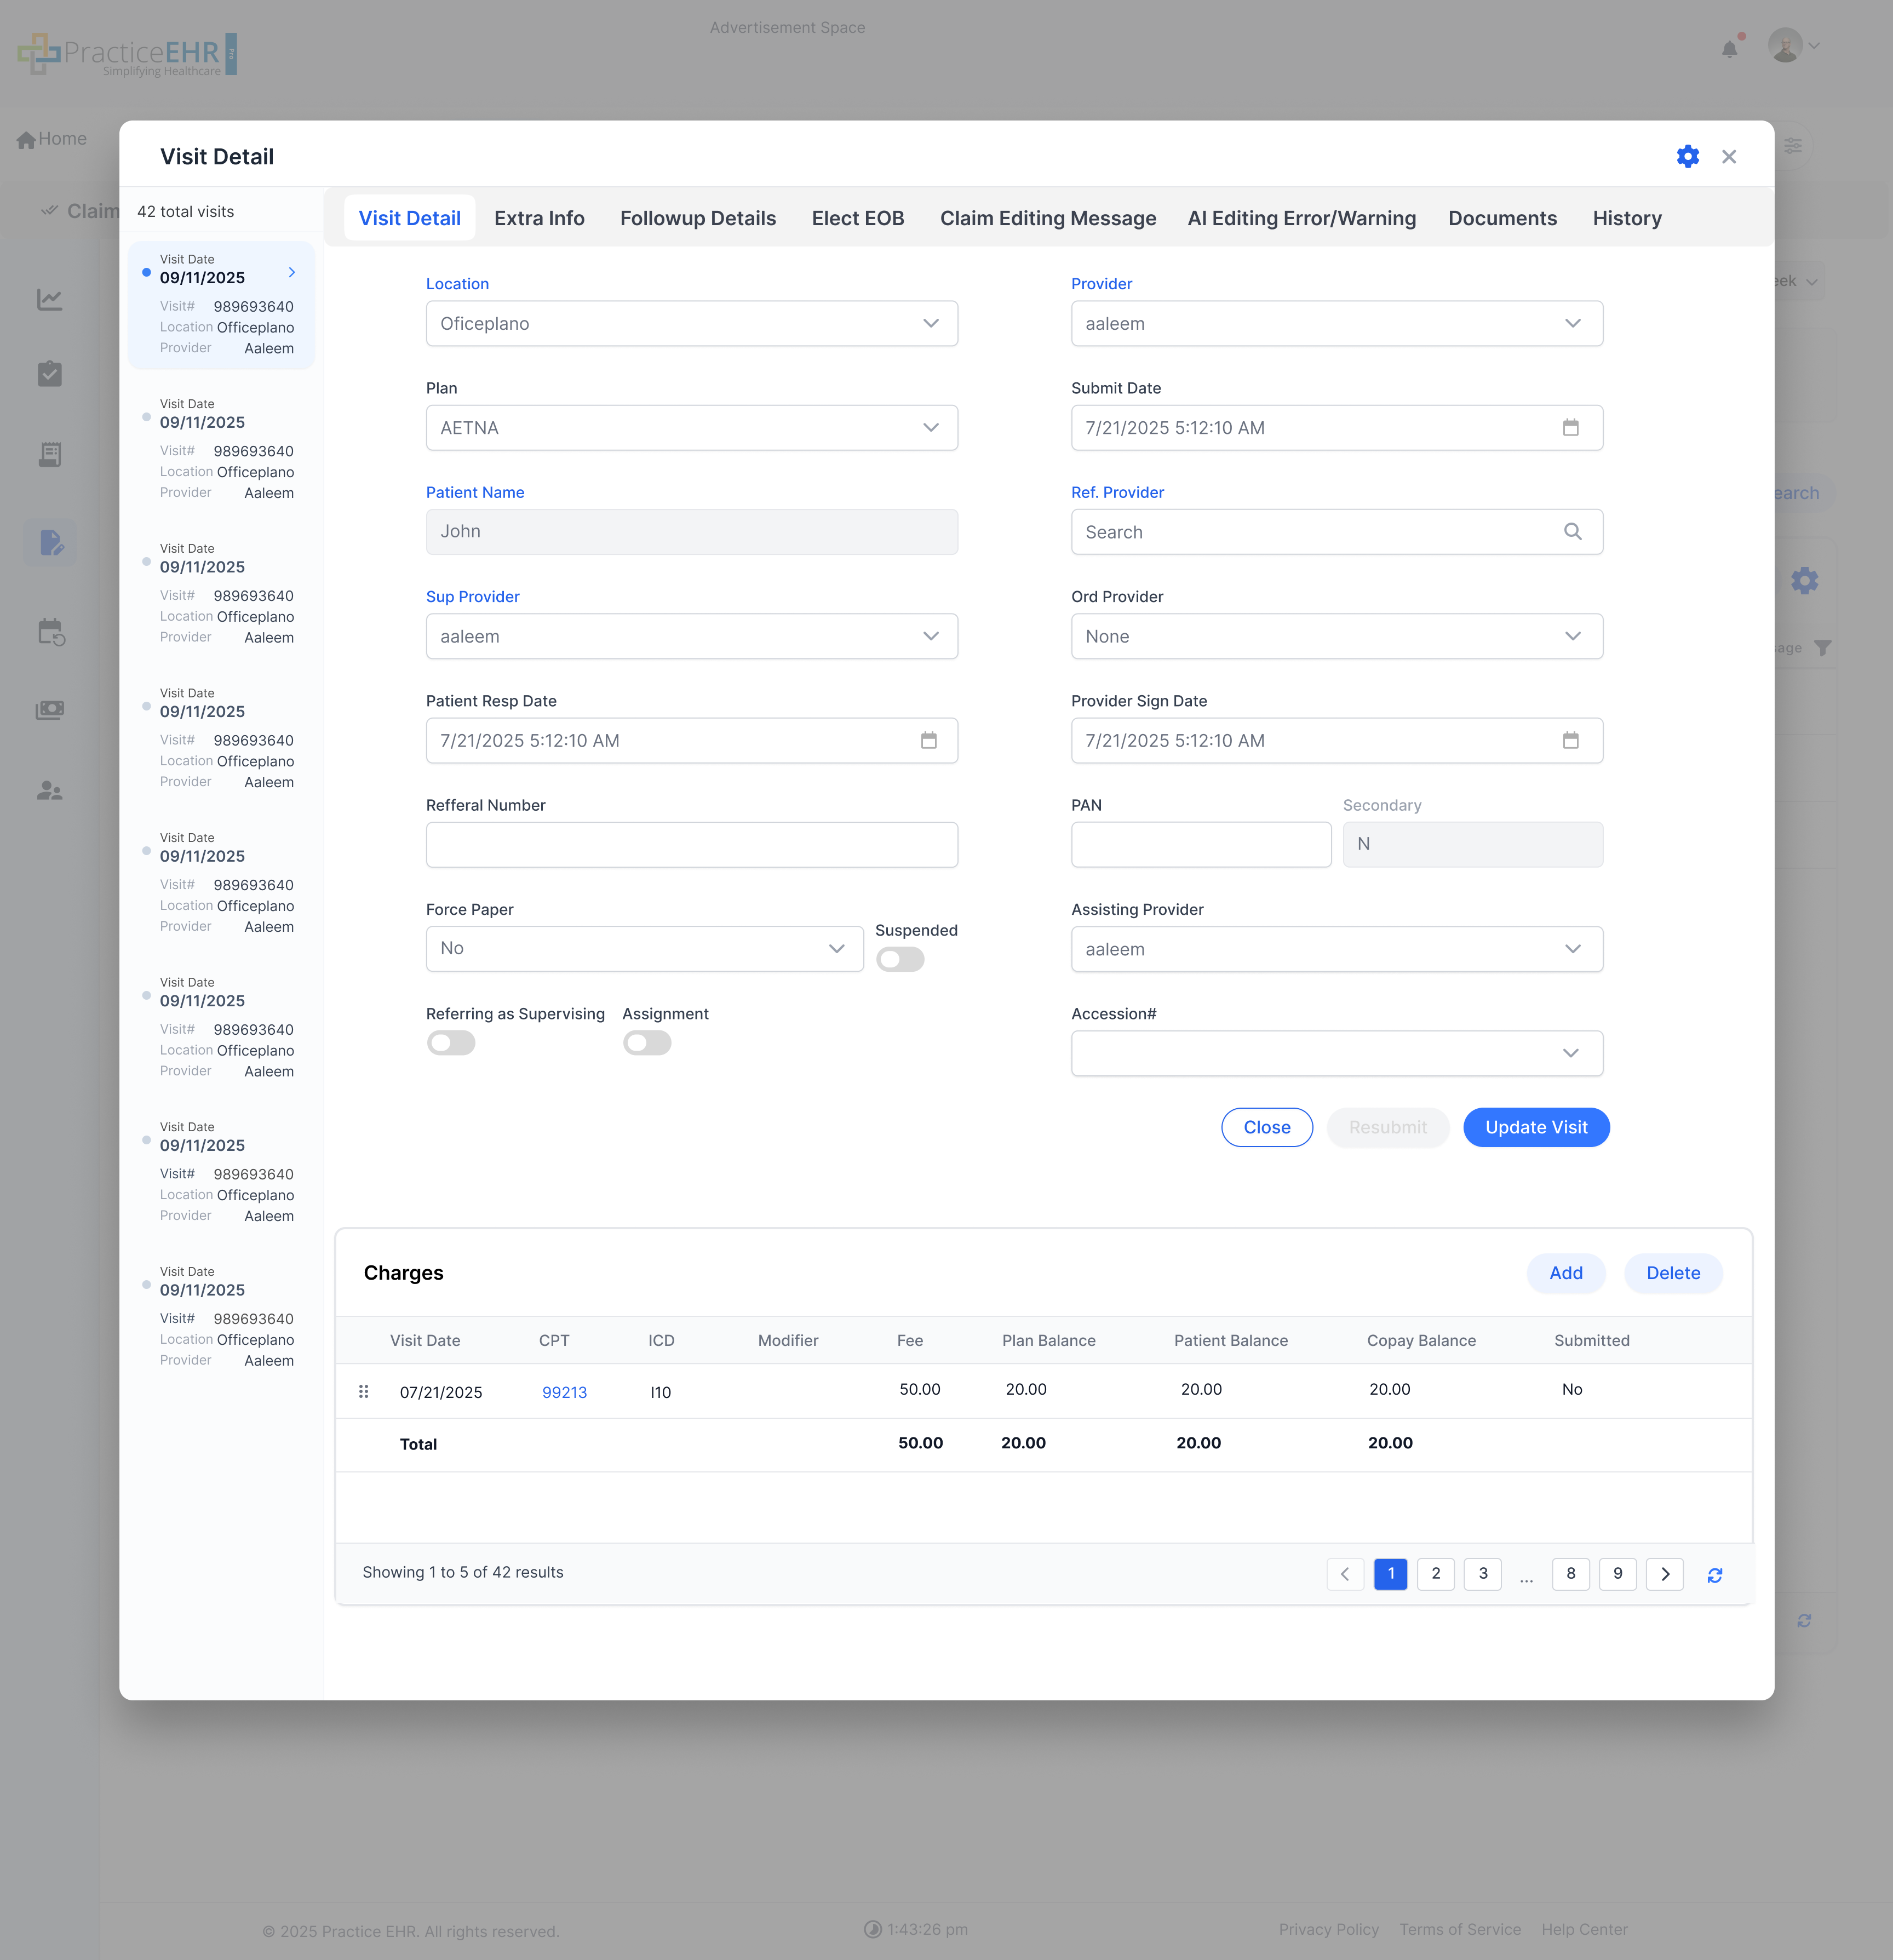Open the CPT code 99213 link

(x=564, y=1392)
